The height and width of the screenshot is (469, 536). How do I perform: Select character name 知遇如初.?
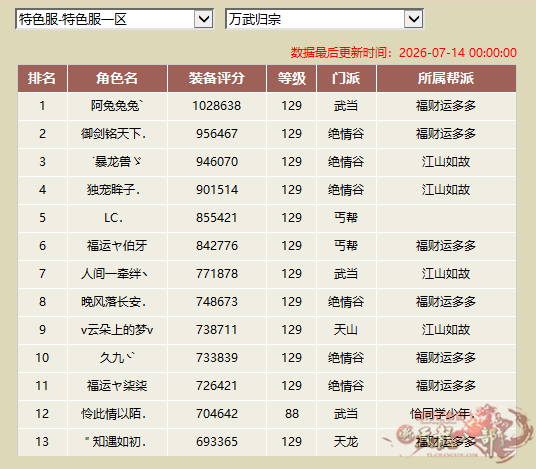[x=116, y=442]
